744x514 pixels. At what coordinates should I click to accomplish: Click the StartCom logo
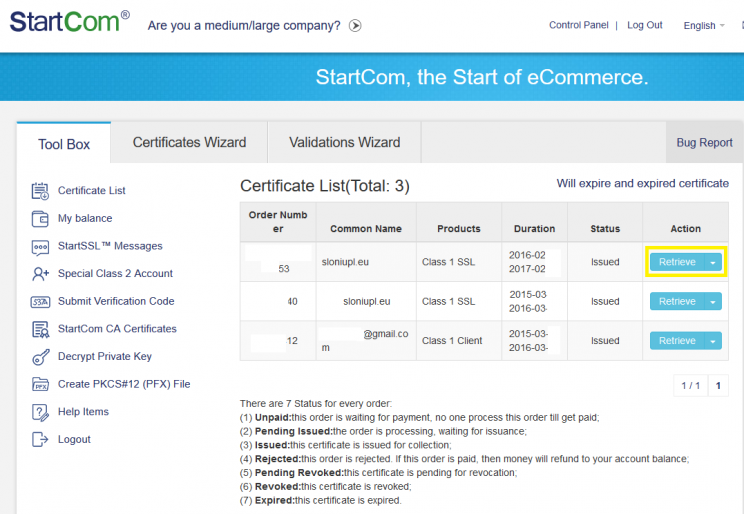[x=69, y=21]
